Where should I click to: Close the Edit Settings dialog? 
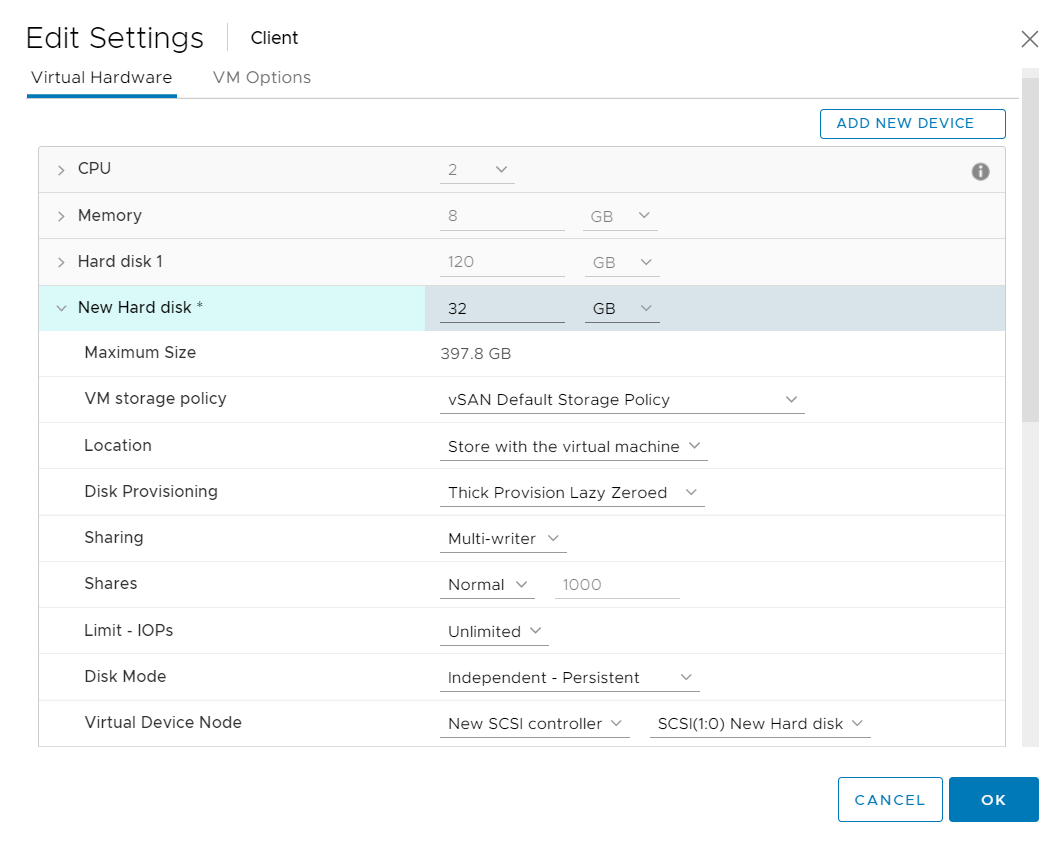click(1029, 39)
